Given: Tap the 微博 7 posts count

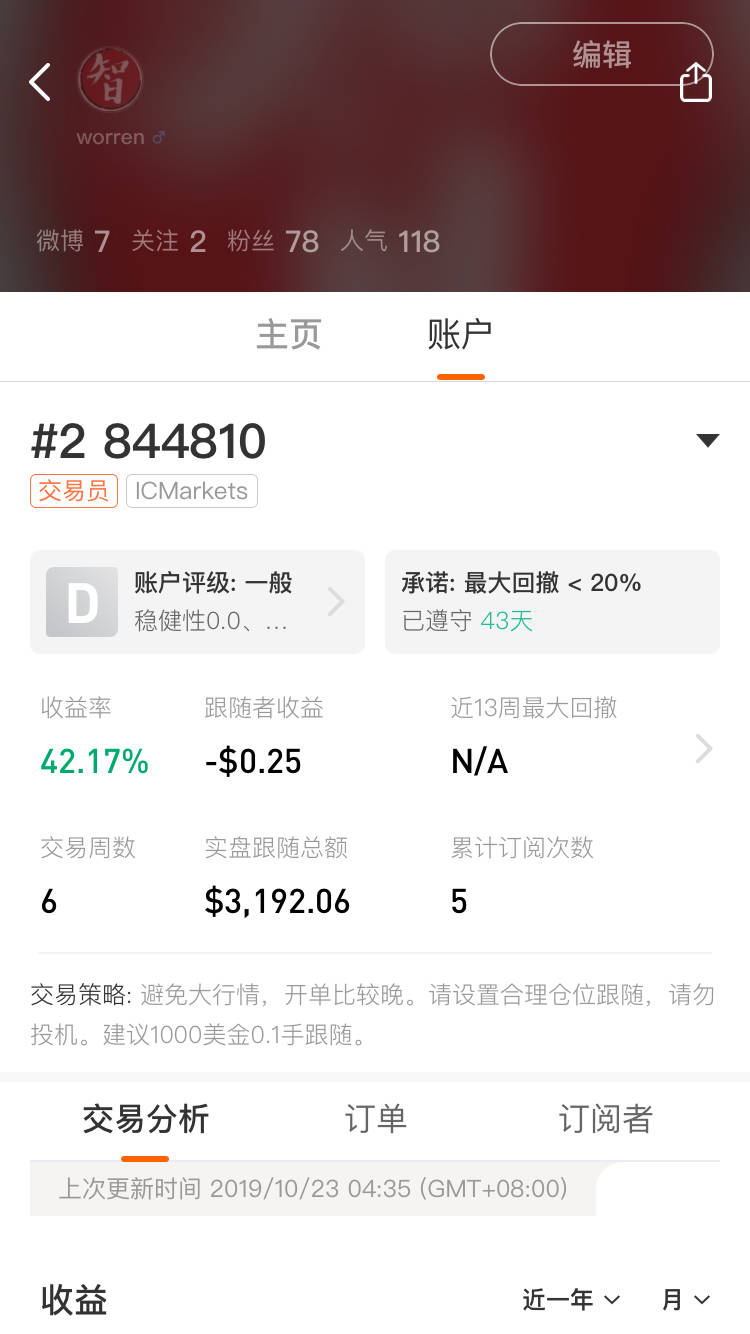Looking at the screenshot, I should pos(73,241).
